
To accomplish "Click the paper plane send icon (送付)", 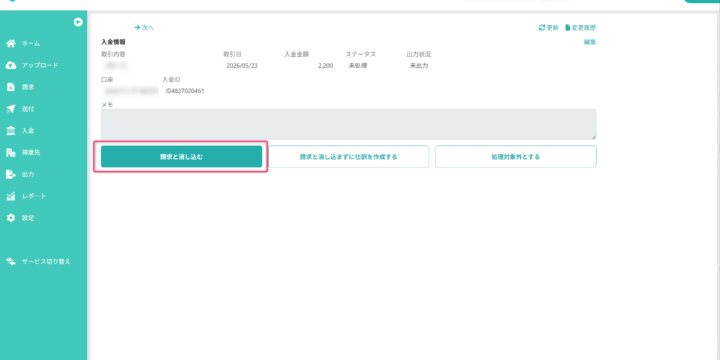I will click(x=11, y=109).
